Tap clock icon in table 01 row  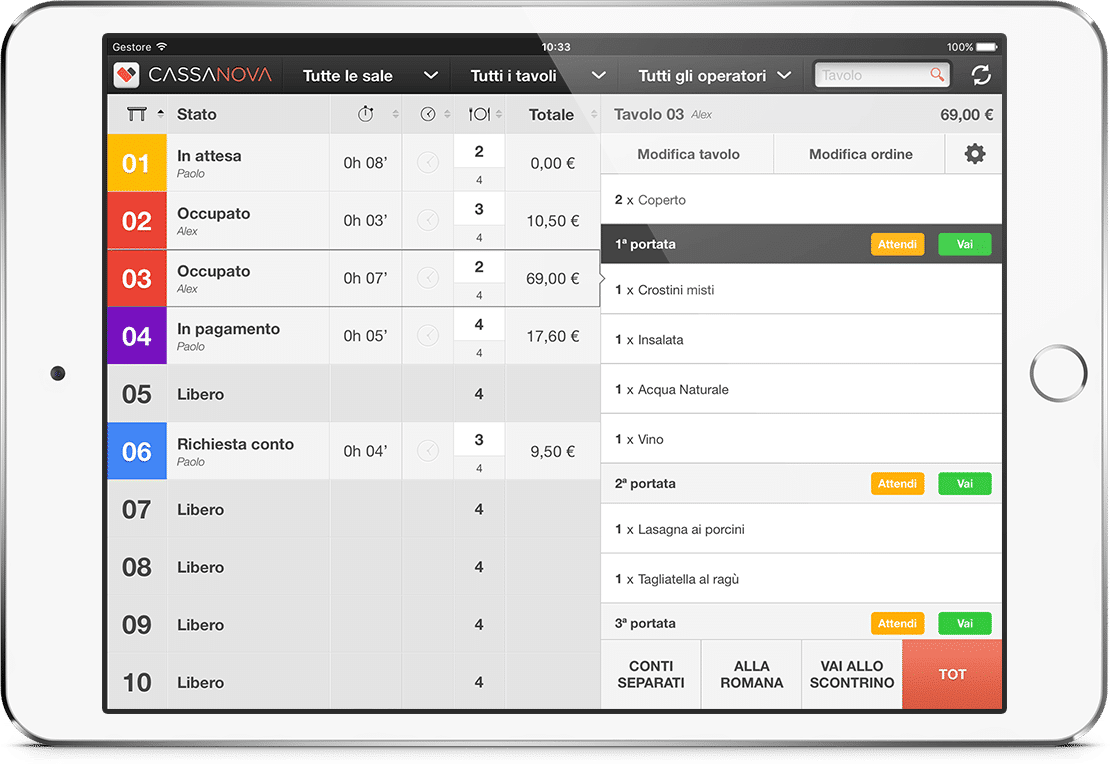pos(428,163)
